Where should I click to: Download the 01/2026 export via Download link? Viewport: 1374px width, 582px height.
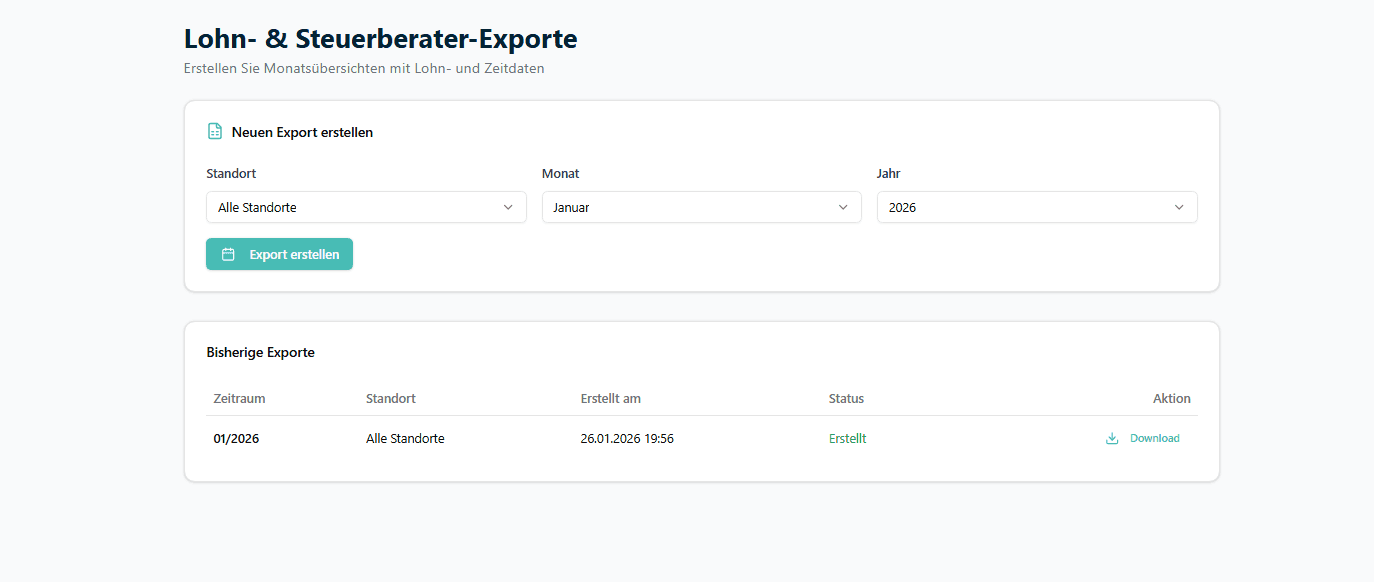1154,438
